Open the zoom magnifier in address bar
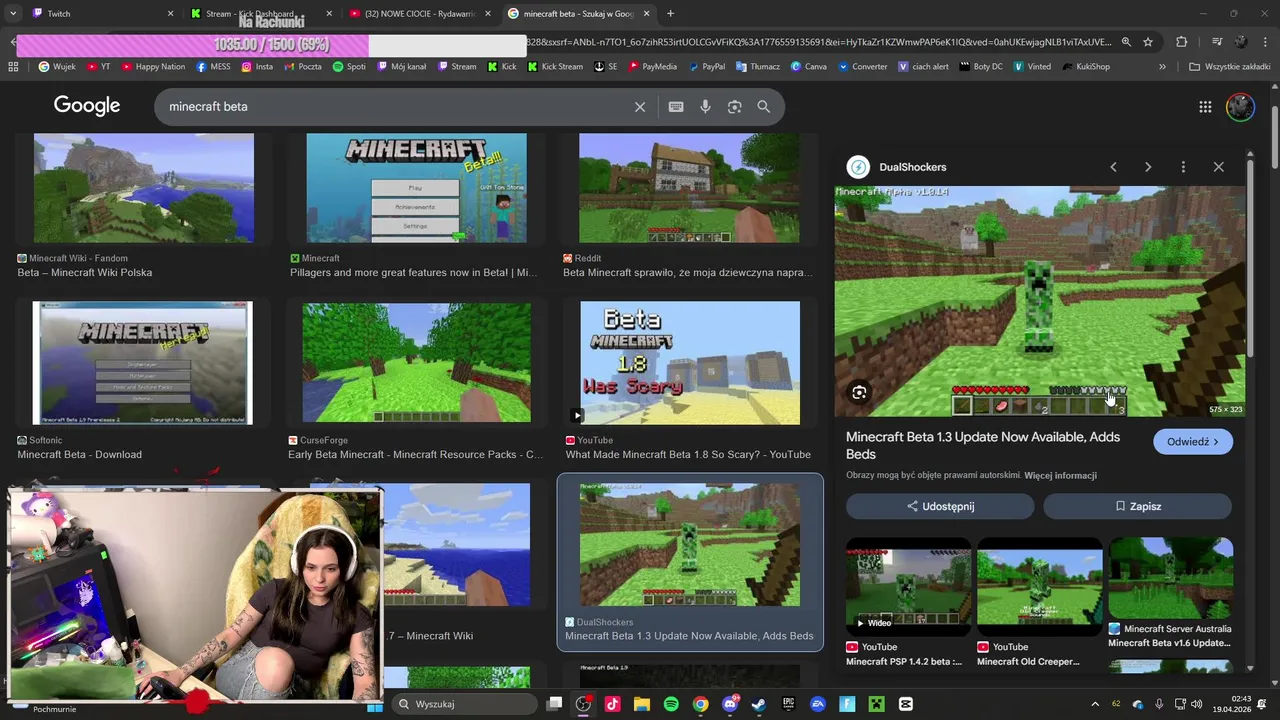 point(1126,42)
